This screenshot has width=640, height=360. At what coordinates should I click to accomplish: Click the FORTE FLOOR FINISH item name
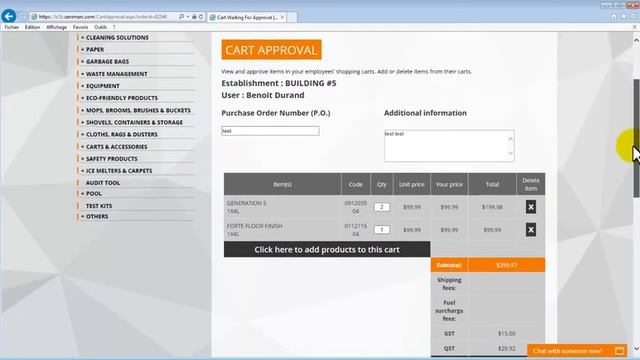coord(254,226)
